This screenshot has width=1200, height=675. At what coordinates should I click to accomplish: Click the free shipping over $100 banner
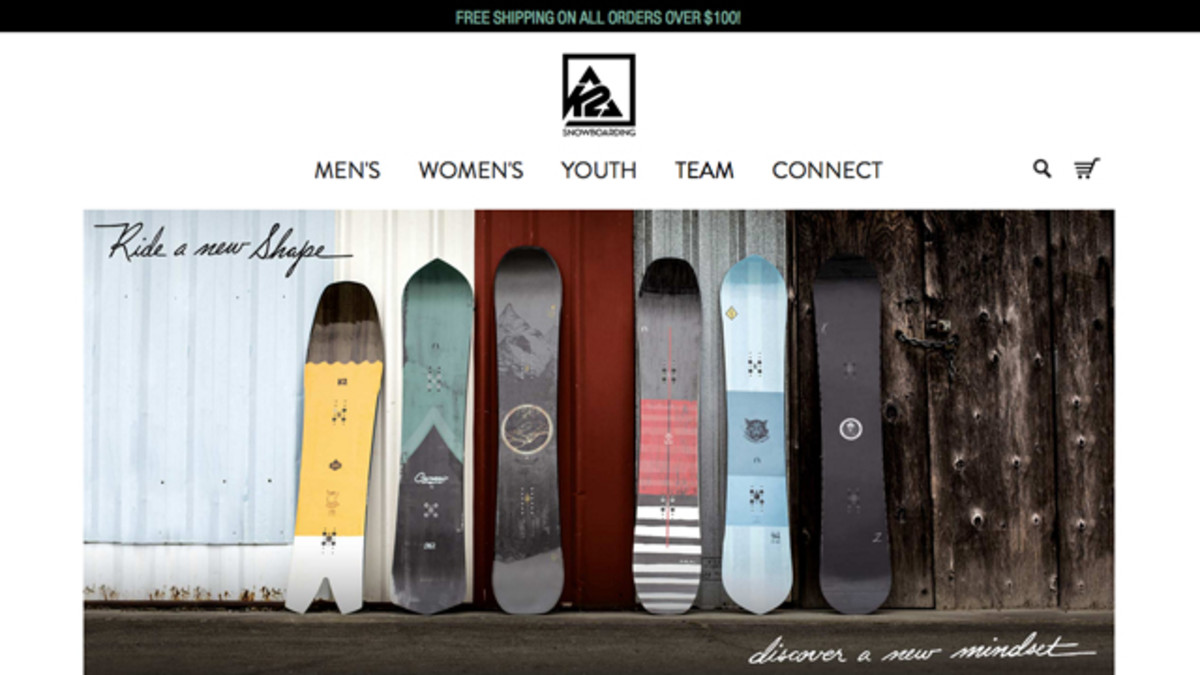[x=598, y=17]
